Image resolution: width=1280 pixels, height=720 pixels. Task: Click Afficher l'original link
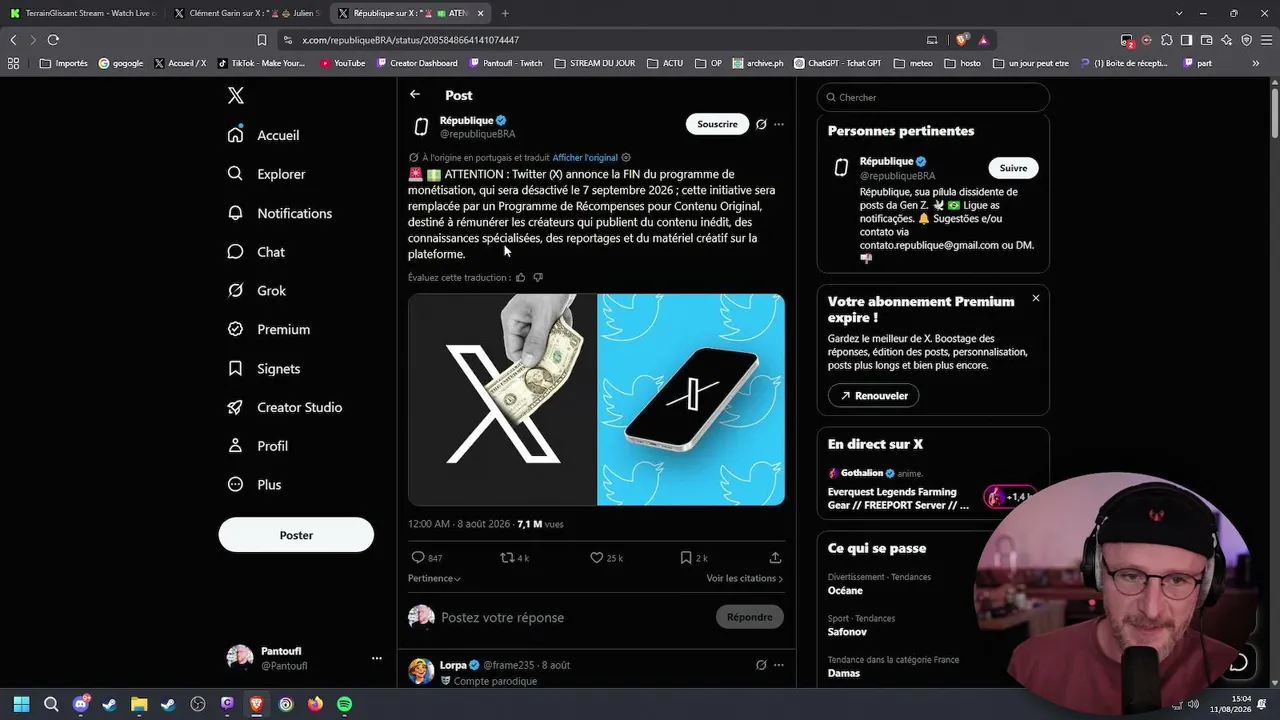pyautogui.click(x=585, y=157)
